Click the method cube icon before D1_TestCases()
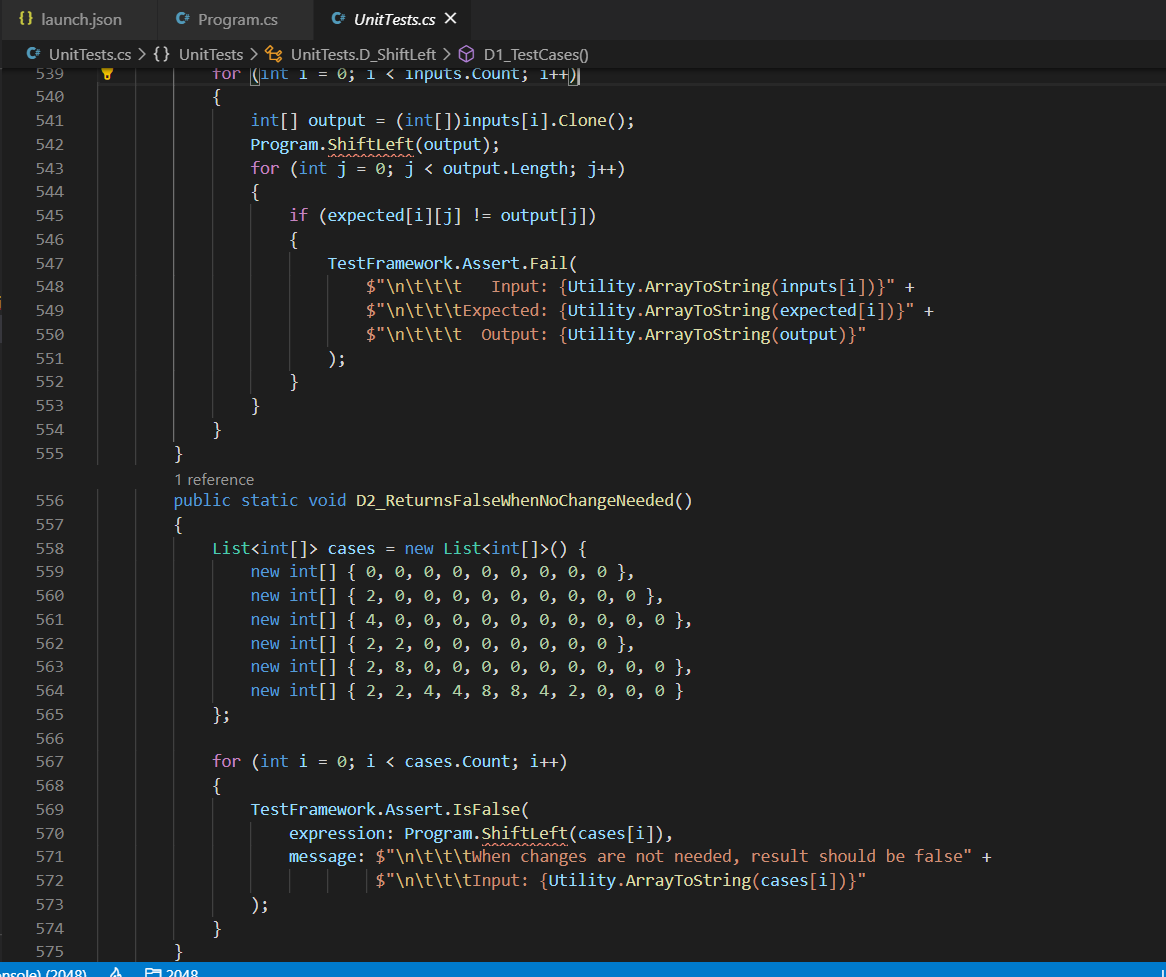1166x977 pixels. coord(466,54)
